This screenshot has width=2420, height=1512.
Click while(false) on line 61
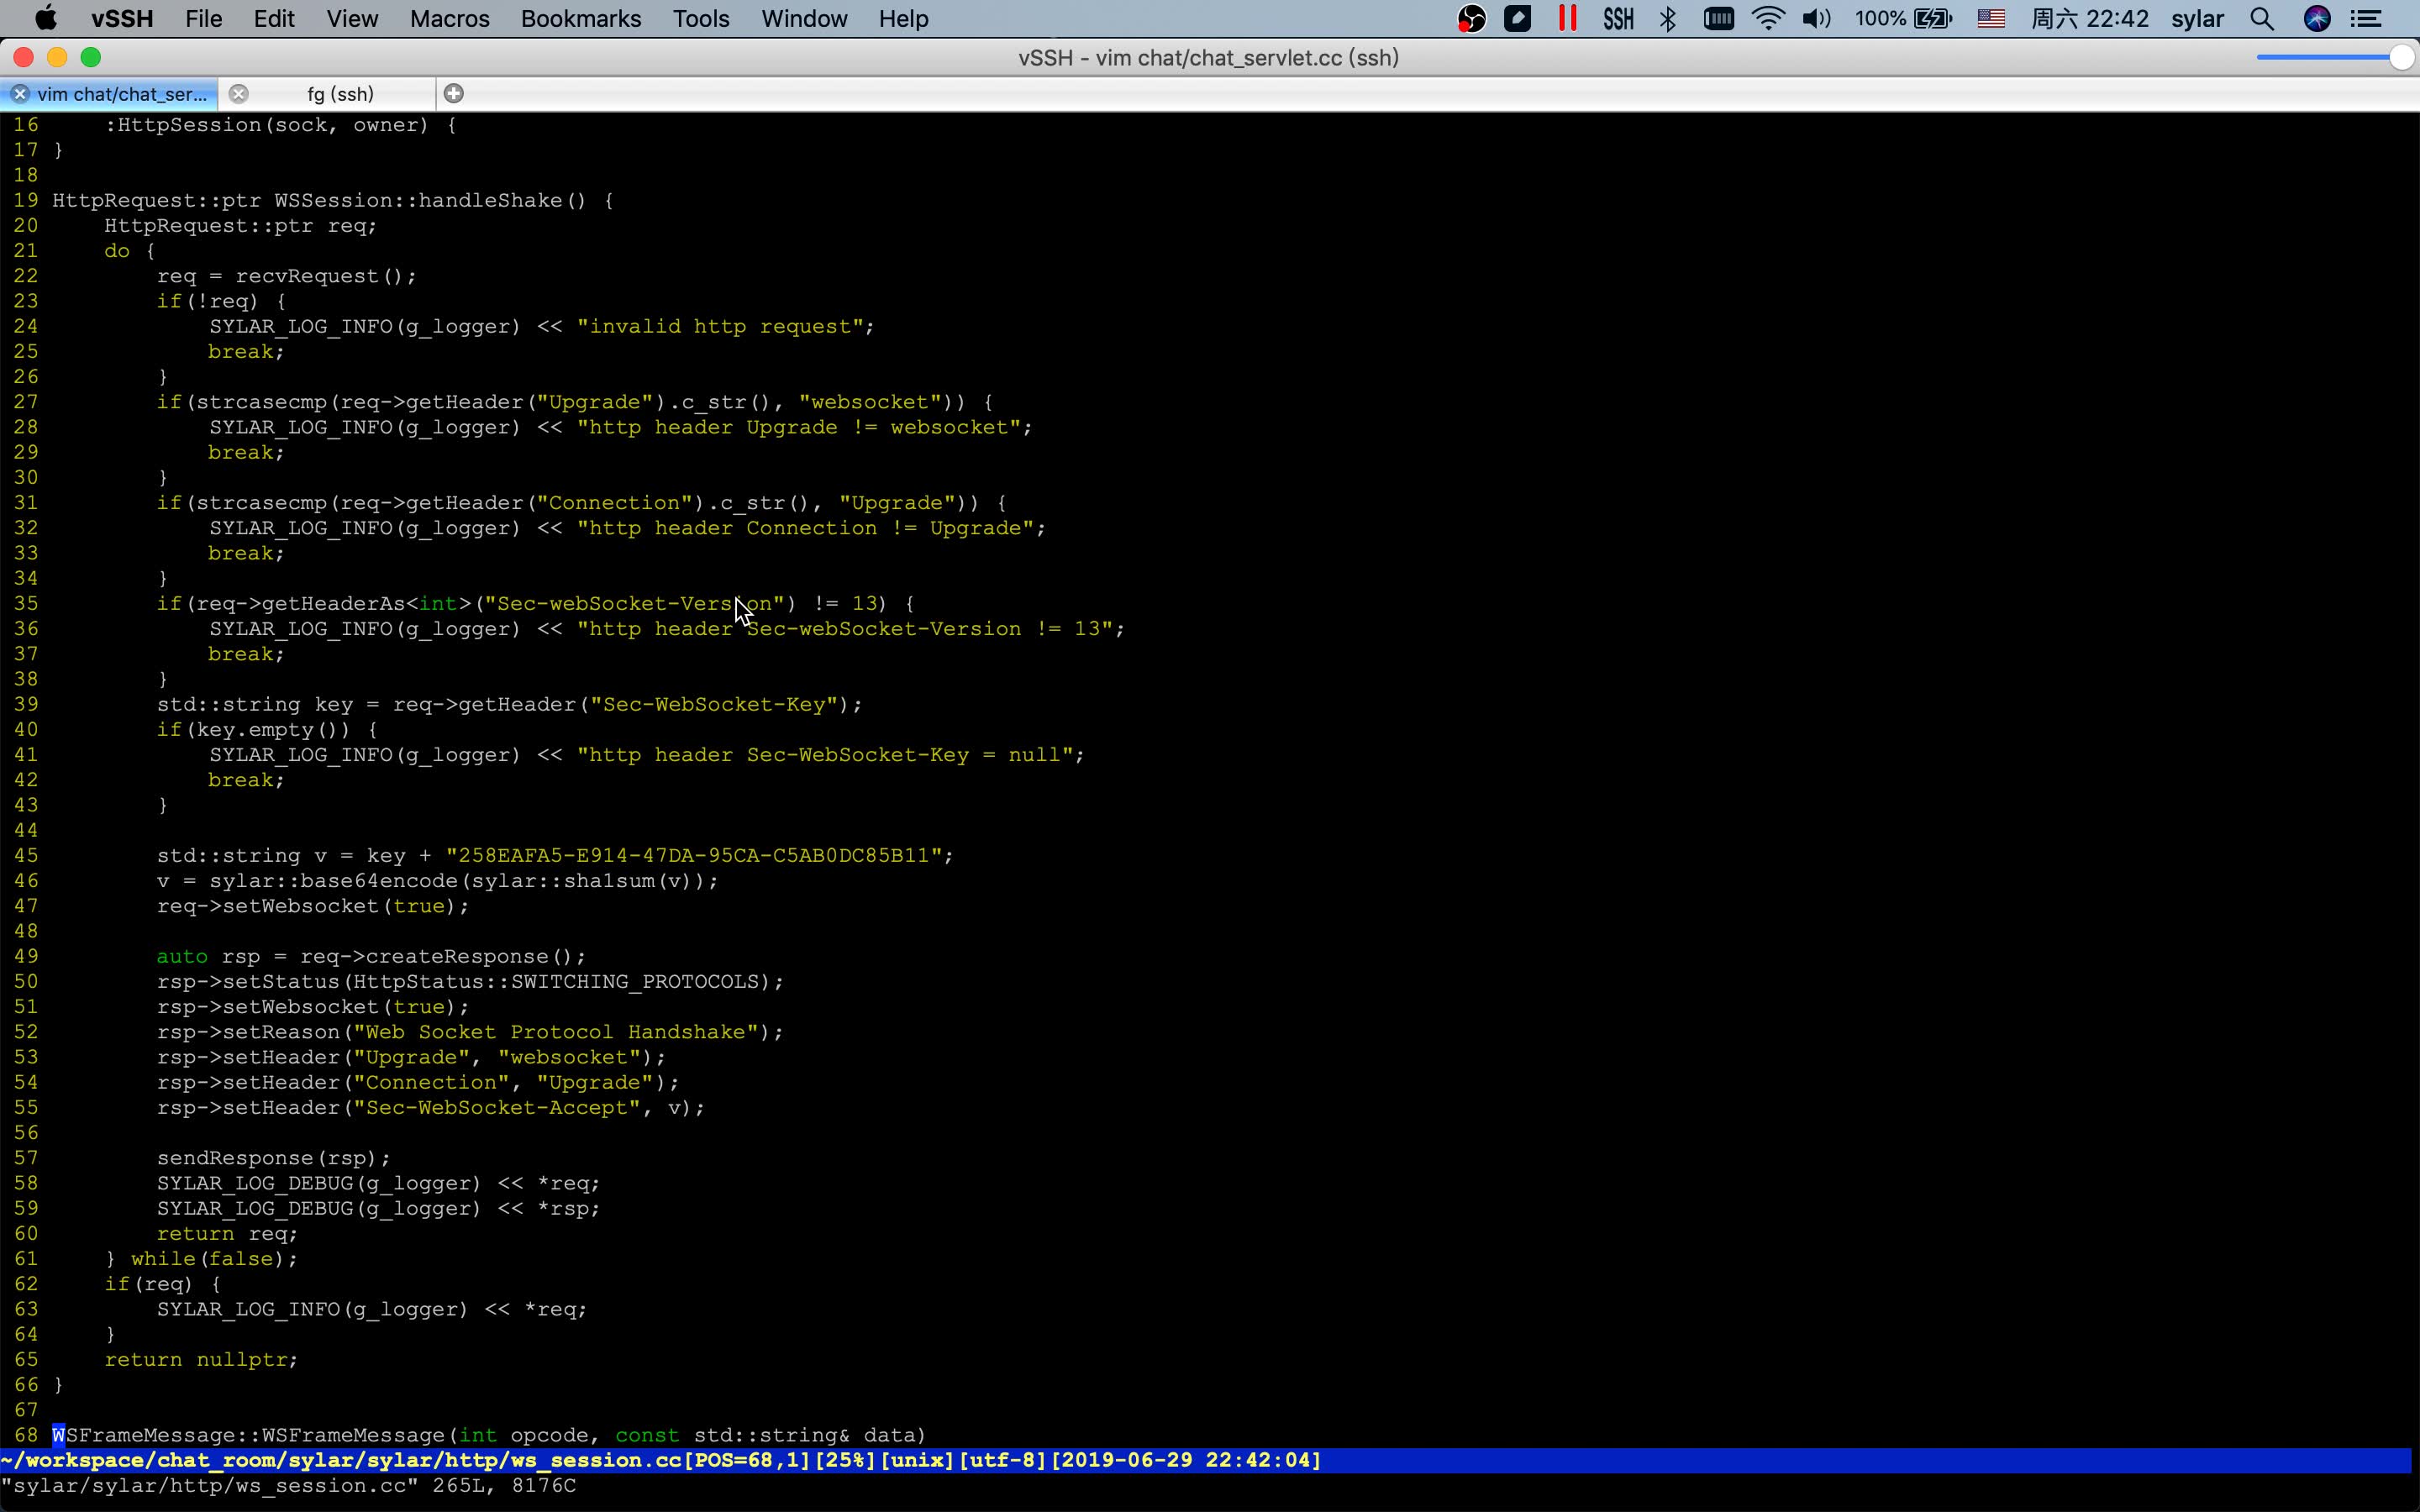[x=208, y=1259]
